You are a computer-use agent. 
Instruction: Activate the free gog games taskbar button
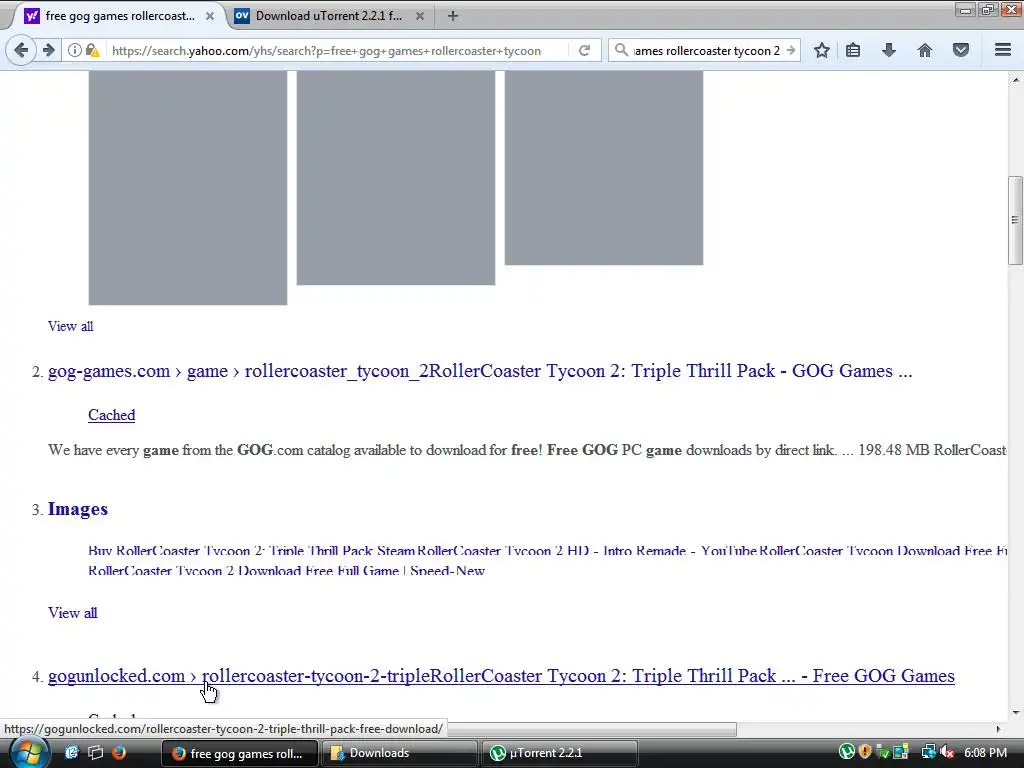(239, 754)
